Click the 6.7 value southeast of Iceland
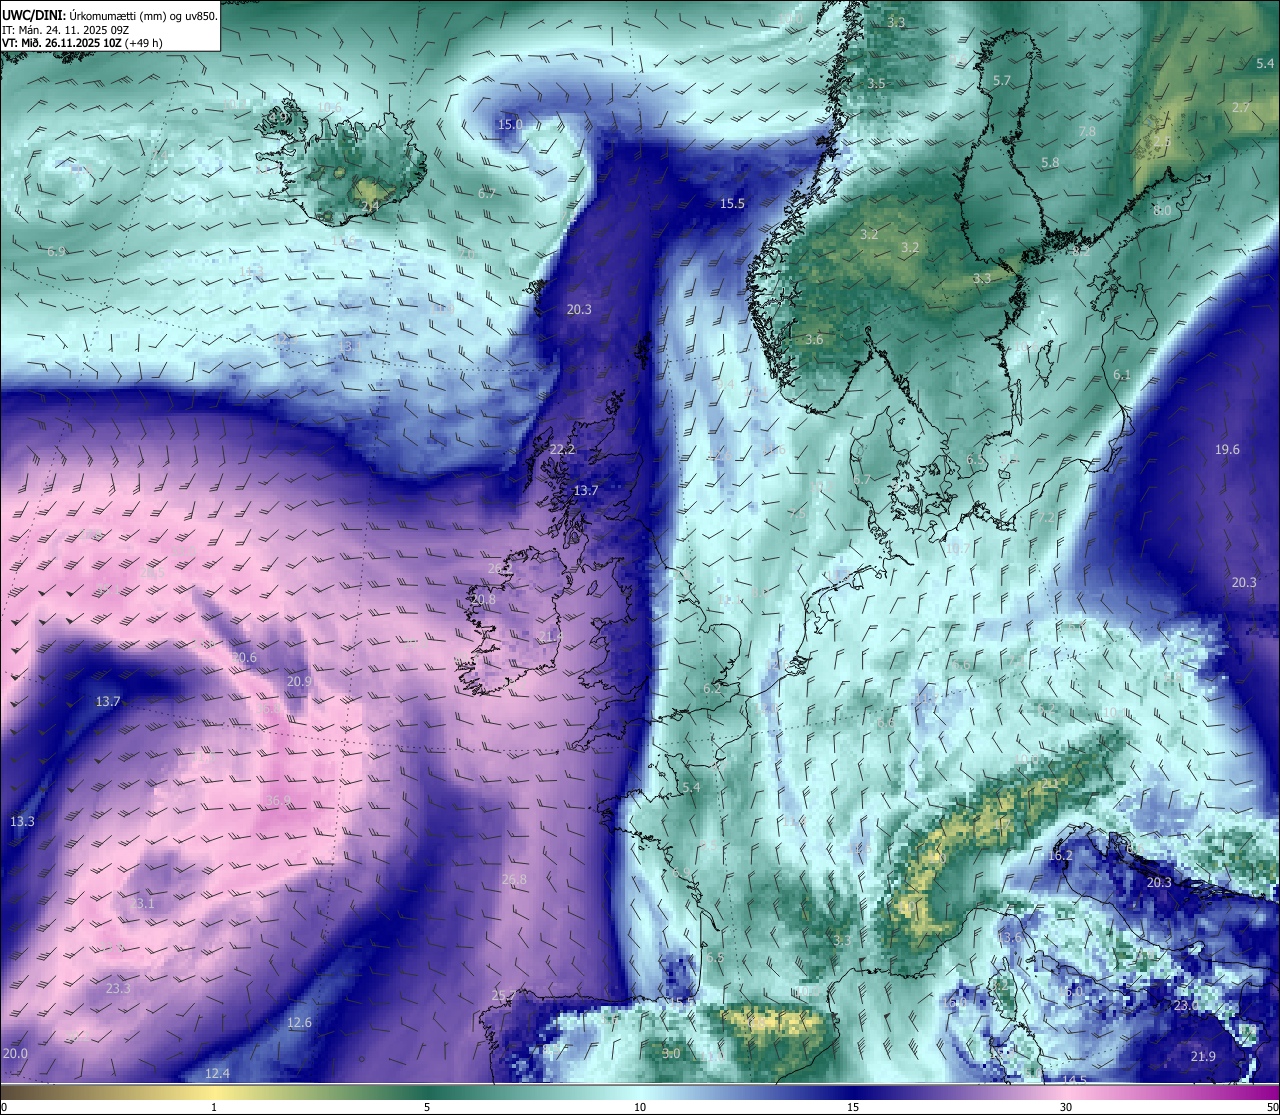Image resolution: width=1280 pixels, height=1115 pixels. pyautogui.click(x=487, y=193)
